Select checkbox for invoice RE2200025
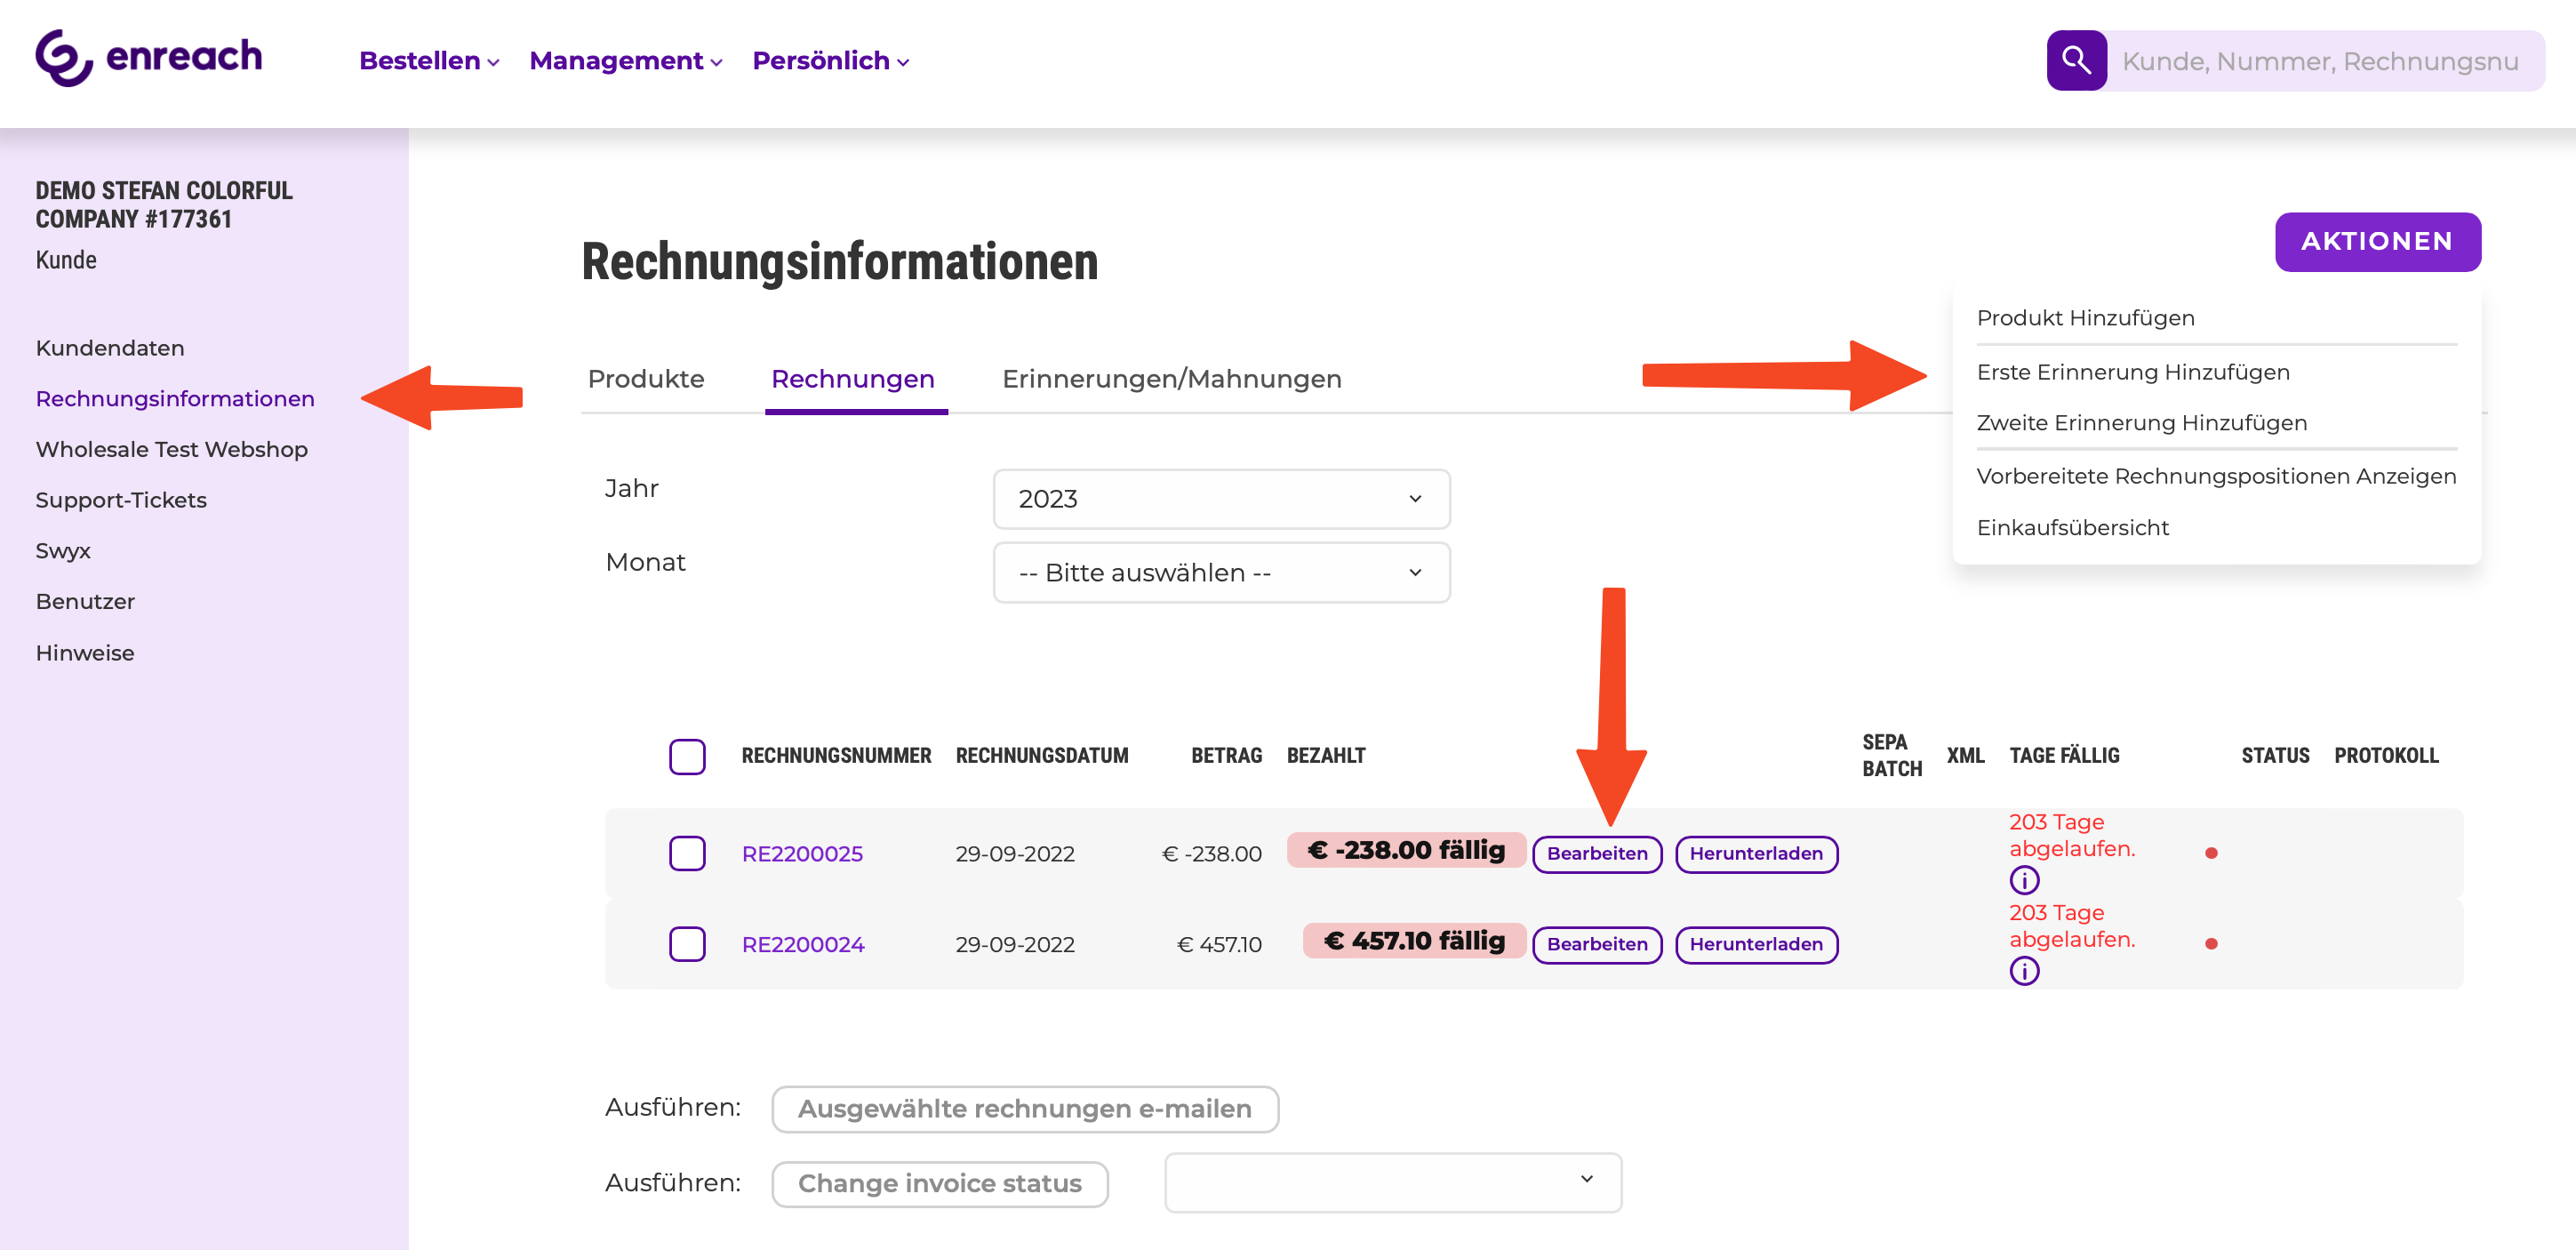The image size is (2576, 1250). 687,853
